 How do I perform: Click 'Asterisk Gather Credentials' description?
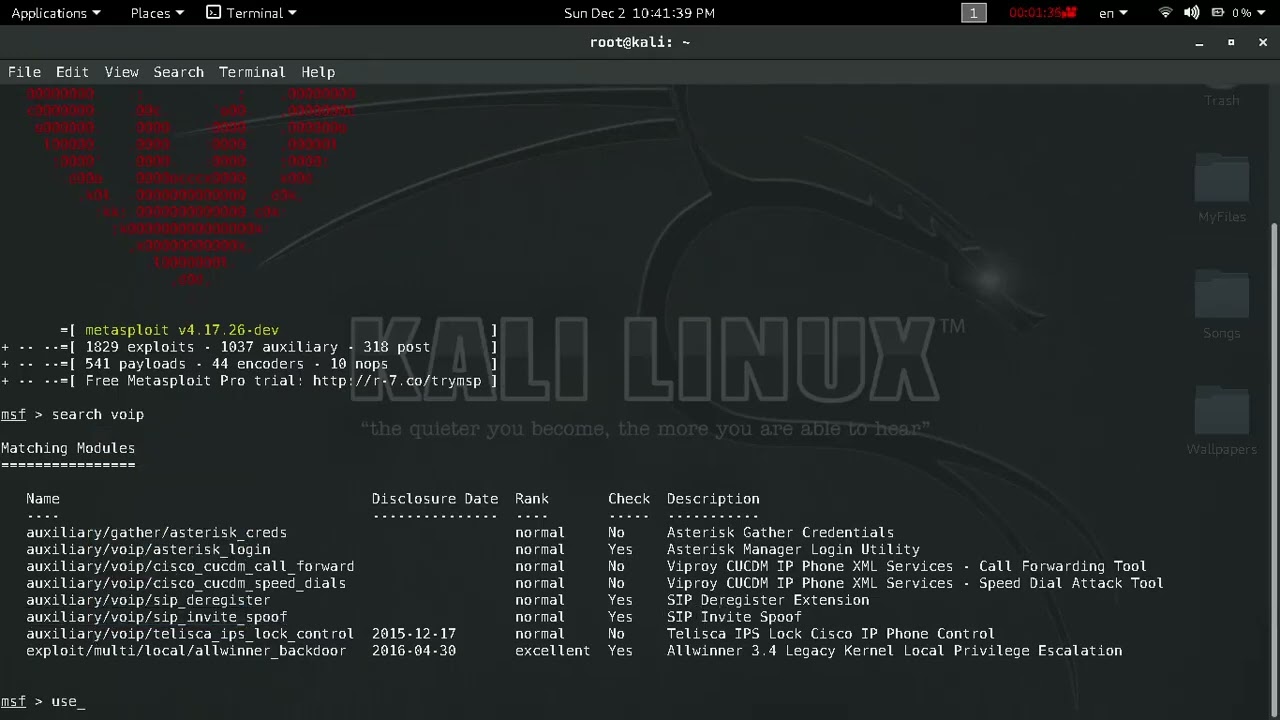click(x=781, y=533)
